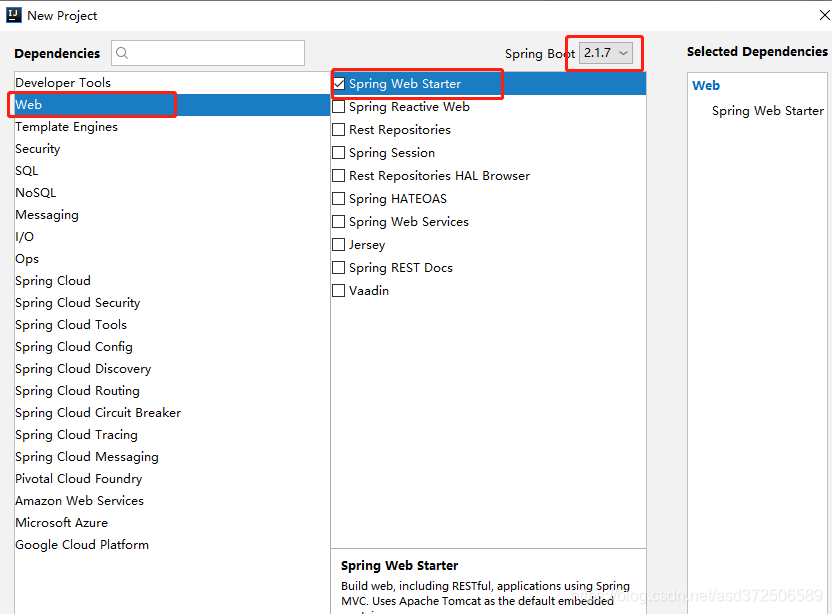Enable the Spring REST Docs checkbox
This screenshot has width=832, height=614.
tap(339, 267)
